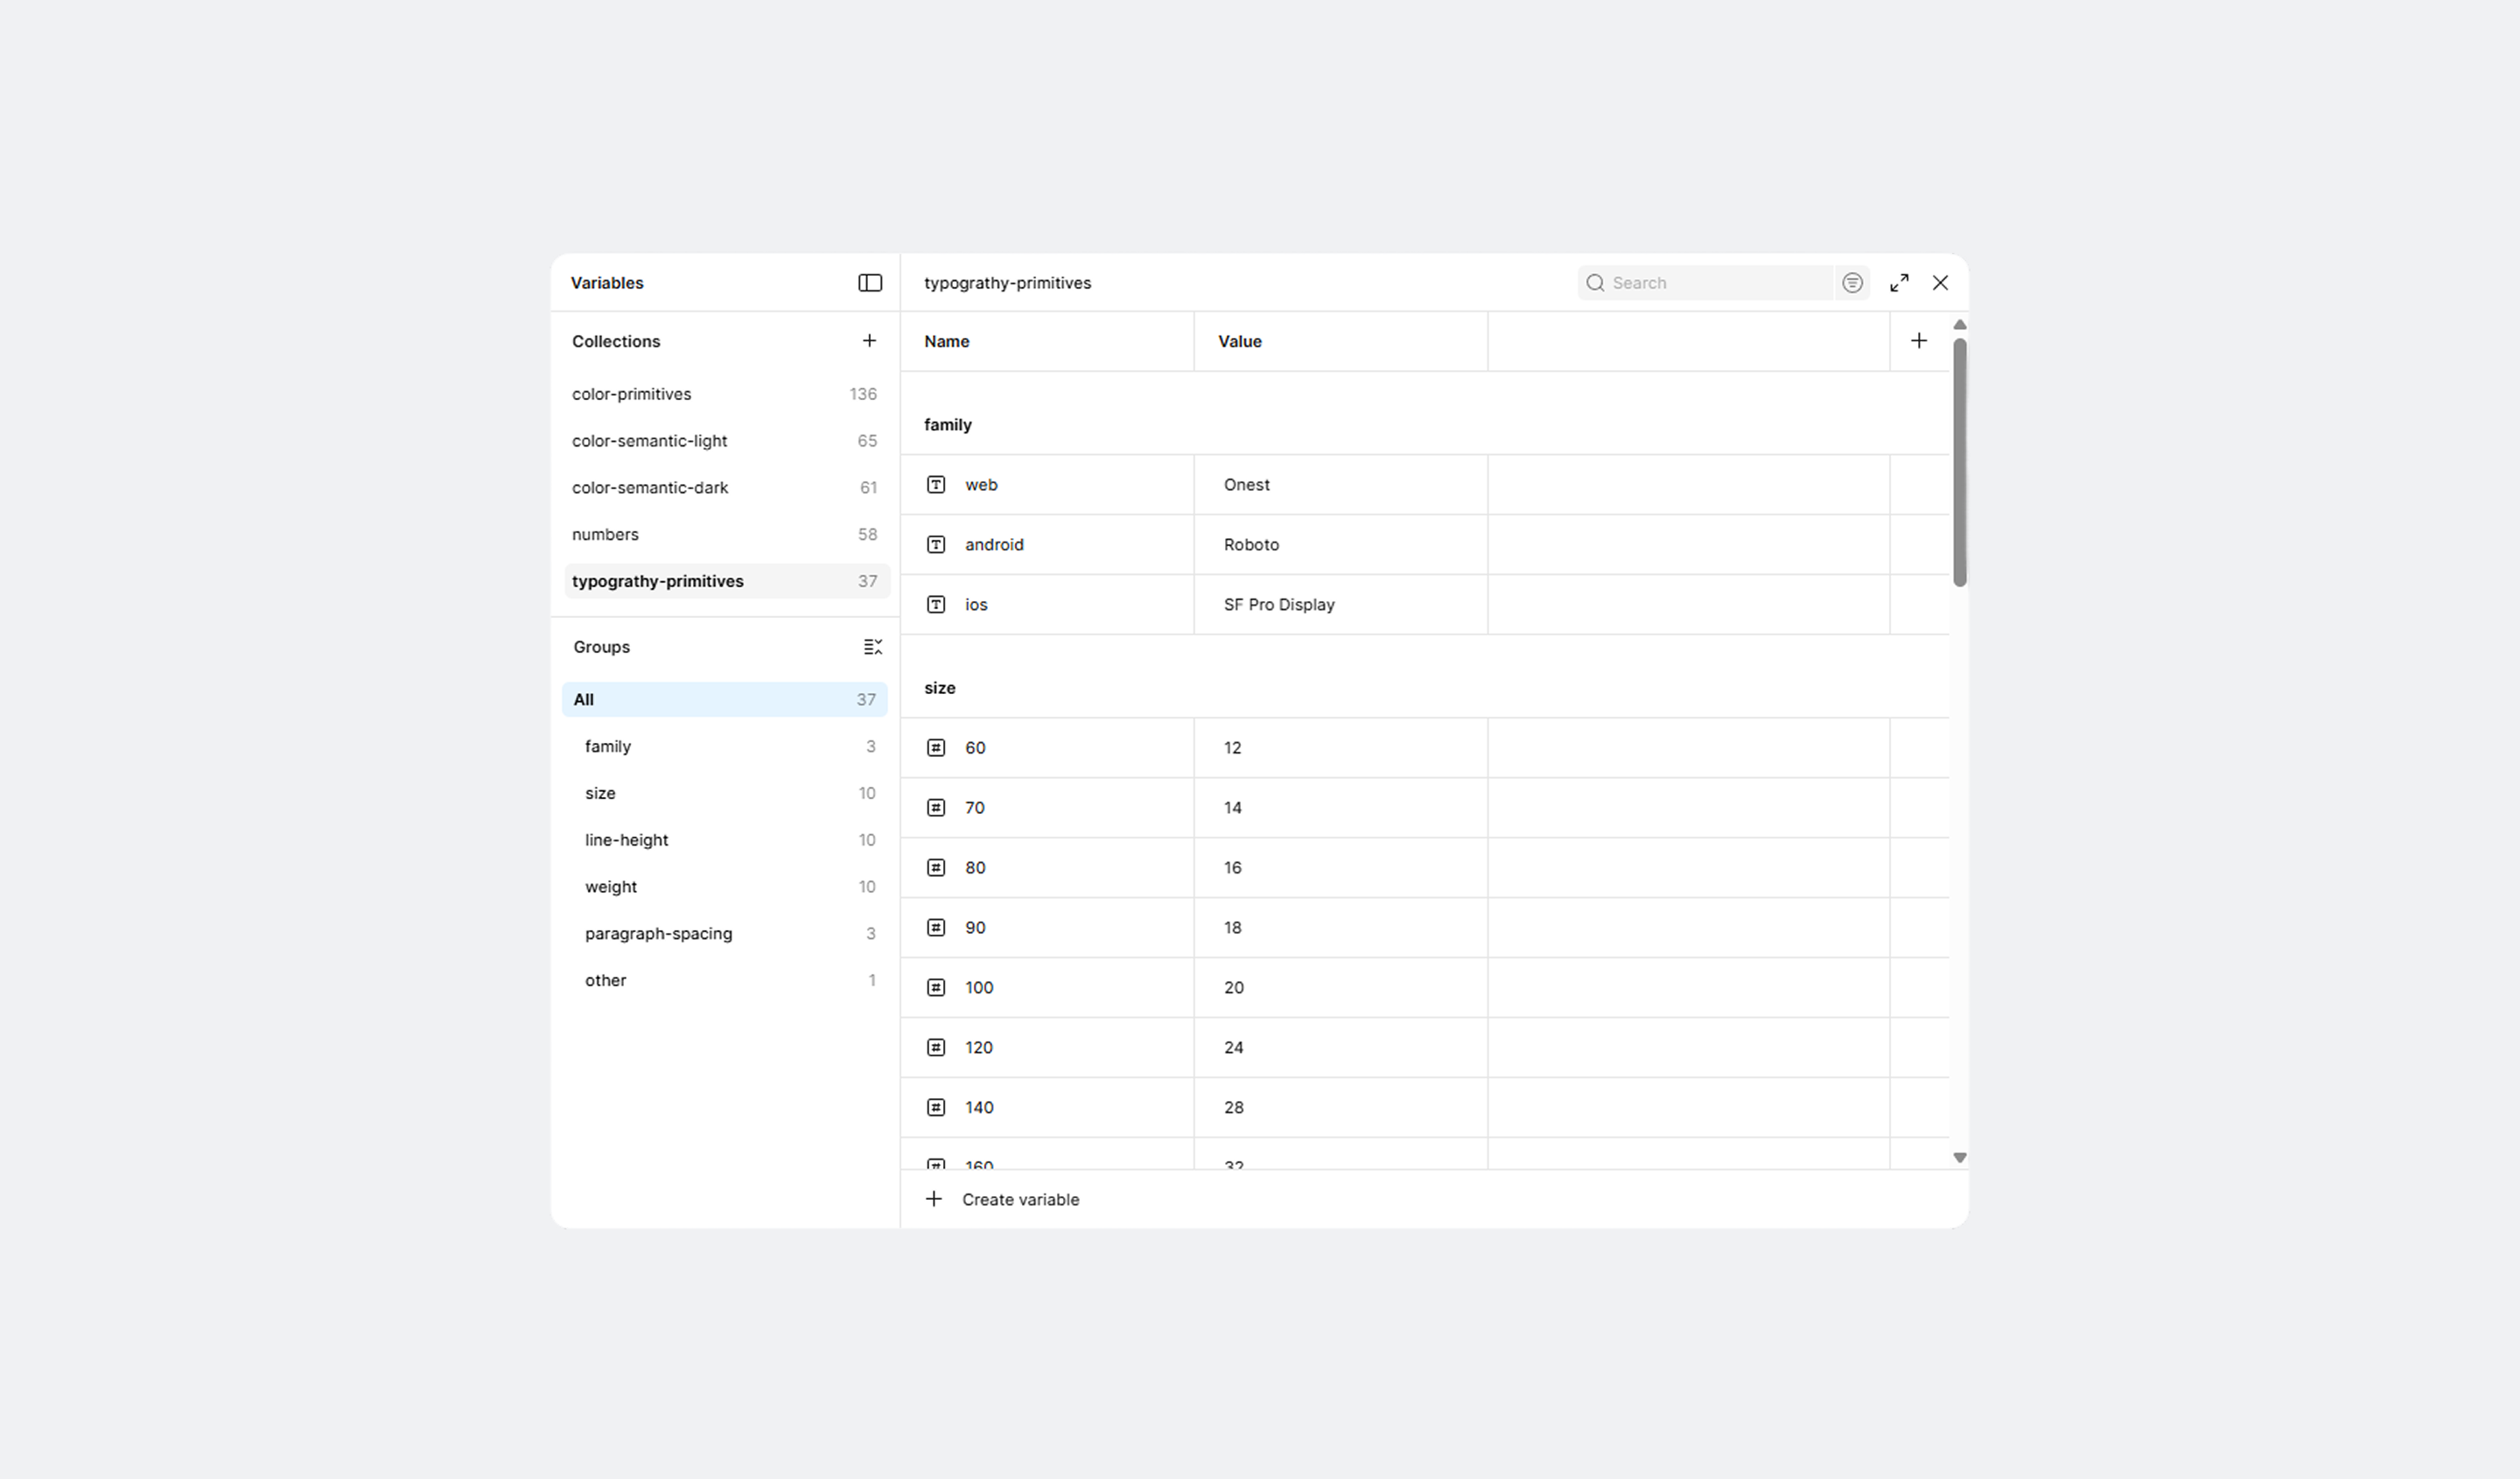2520x1479 pixels.
Task: Add a new collection with the plus icon
Action: pyautogui.click(x=869, y=341)
